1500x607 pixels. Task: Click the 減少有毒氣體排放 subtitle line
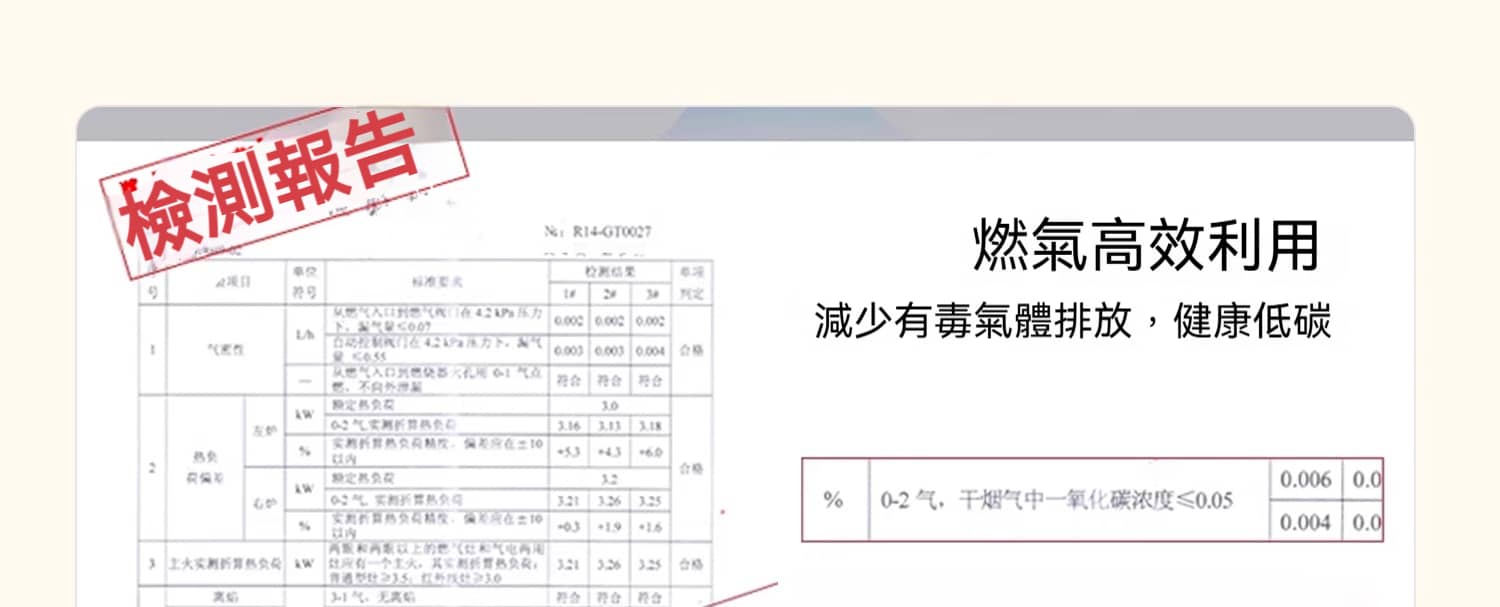[x=1072, y=323]
